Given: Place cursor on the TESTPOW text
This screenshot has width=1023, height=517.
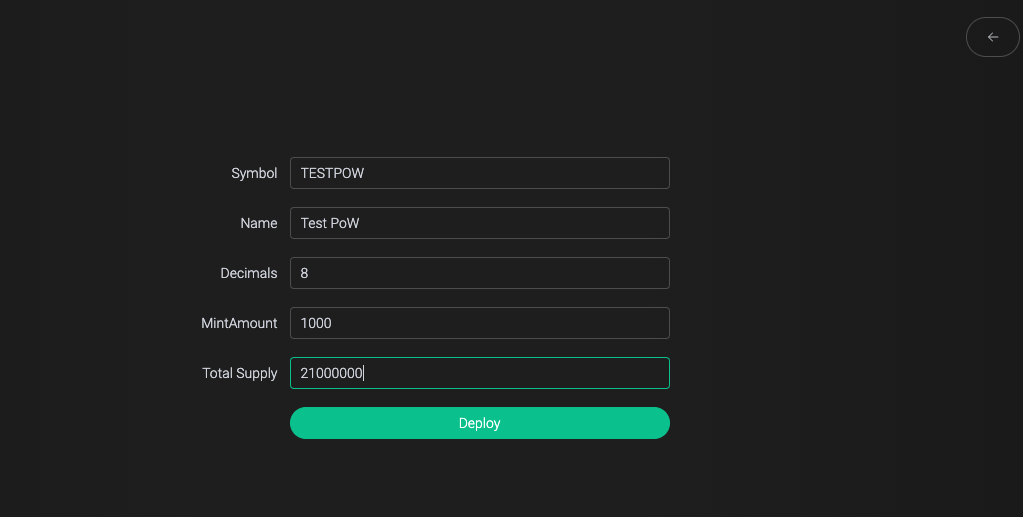Looking at the screenshot, I should pos(332,173).
